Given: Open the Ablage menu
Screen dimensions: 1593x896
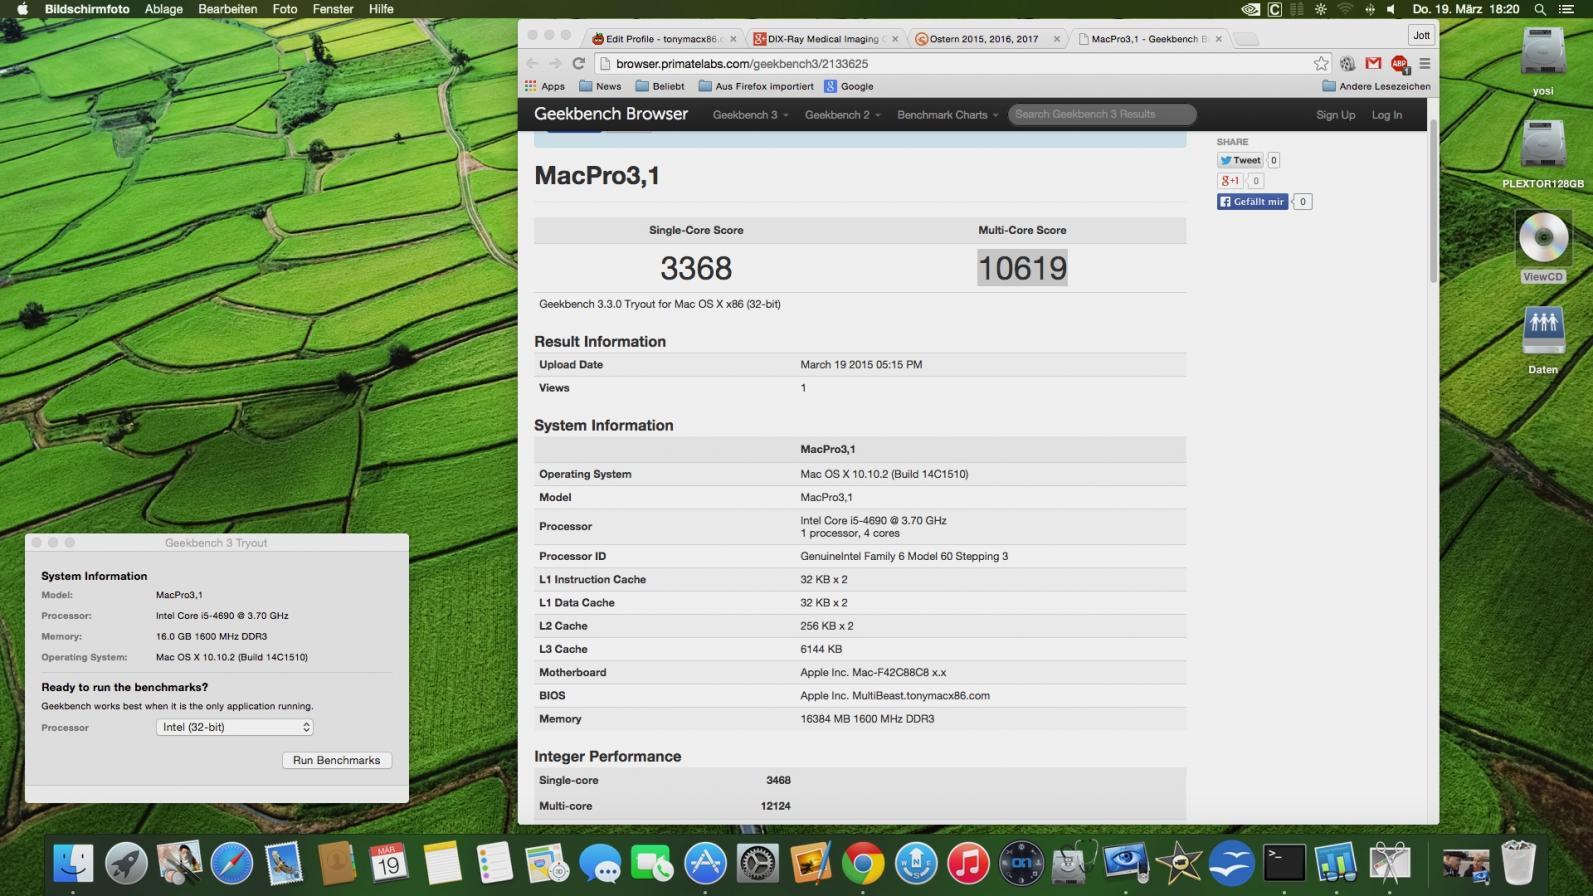Looking at the screenshot, I should 164,9.
